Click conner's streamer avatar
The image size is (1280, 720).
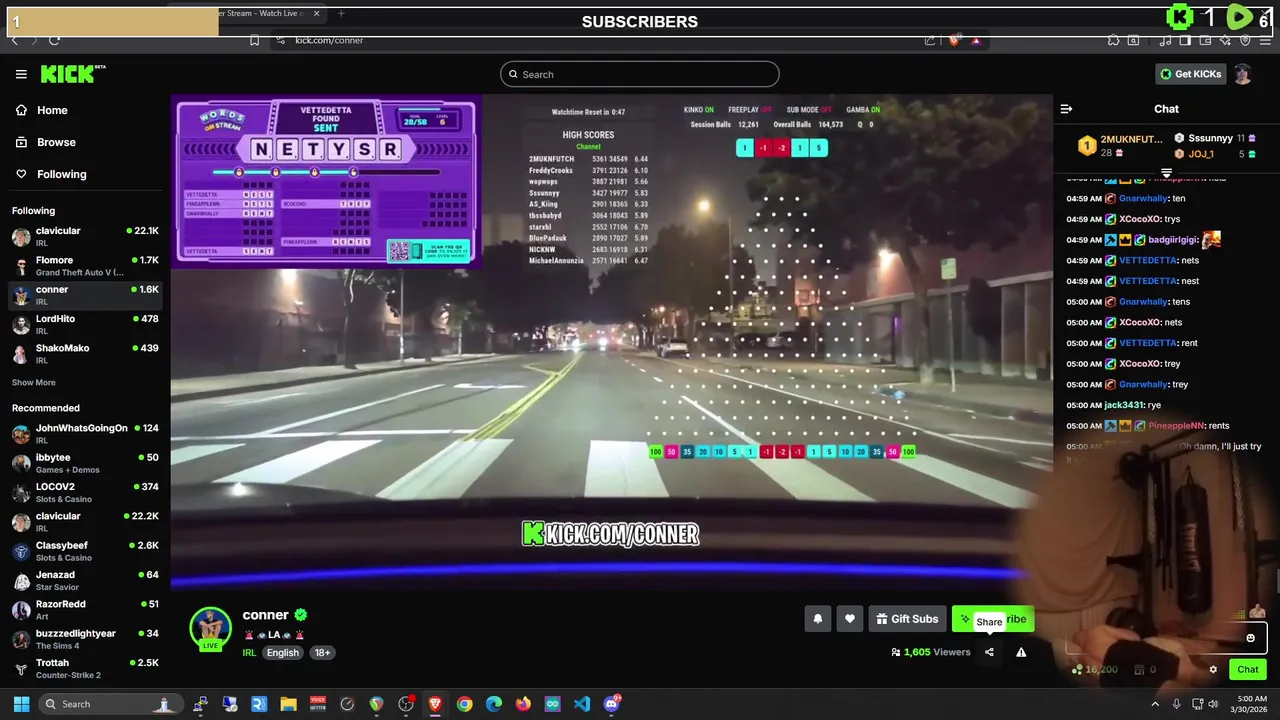point(210,628)
